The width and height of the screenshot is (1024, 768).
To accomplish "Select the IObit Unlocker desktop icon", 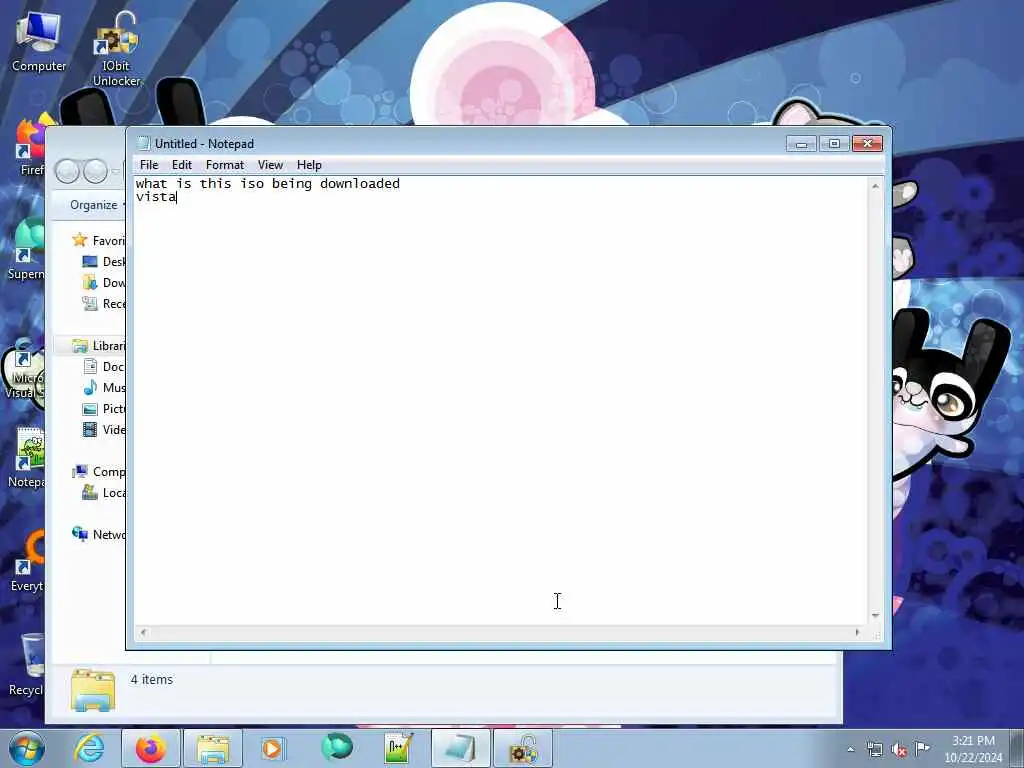I will (x=116, y=49).
